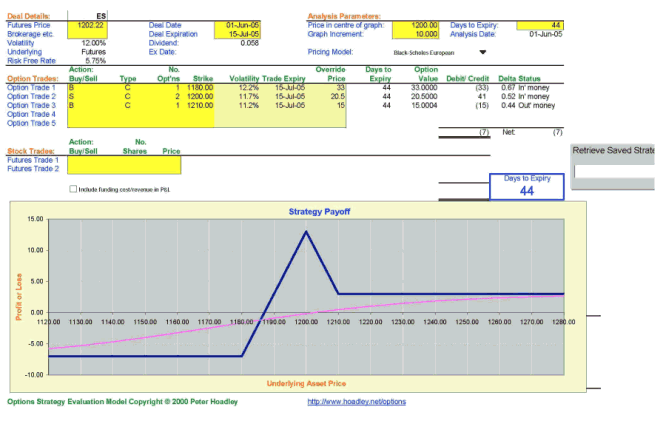Tick the Include funding cost/revenue checkbox

(72, 188)
